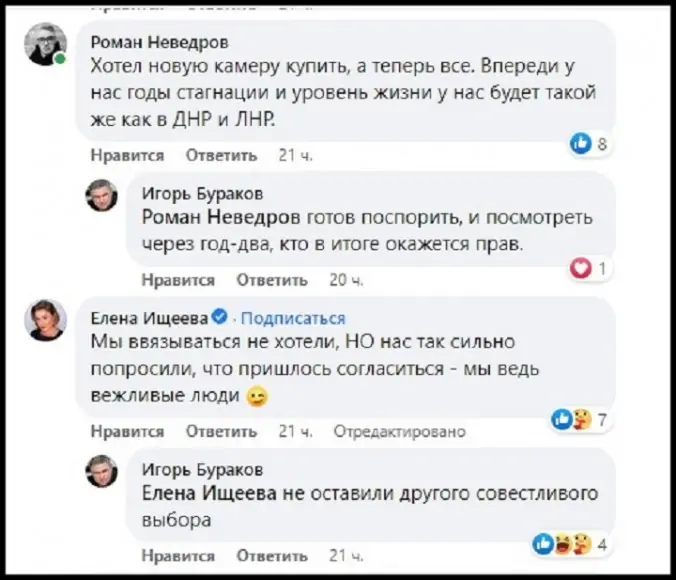Like Роман Неведров's comment with Нравится
This screenshot has width=676, height=580.
[127, 156]
